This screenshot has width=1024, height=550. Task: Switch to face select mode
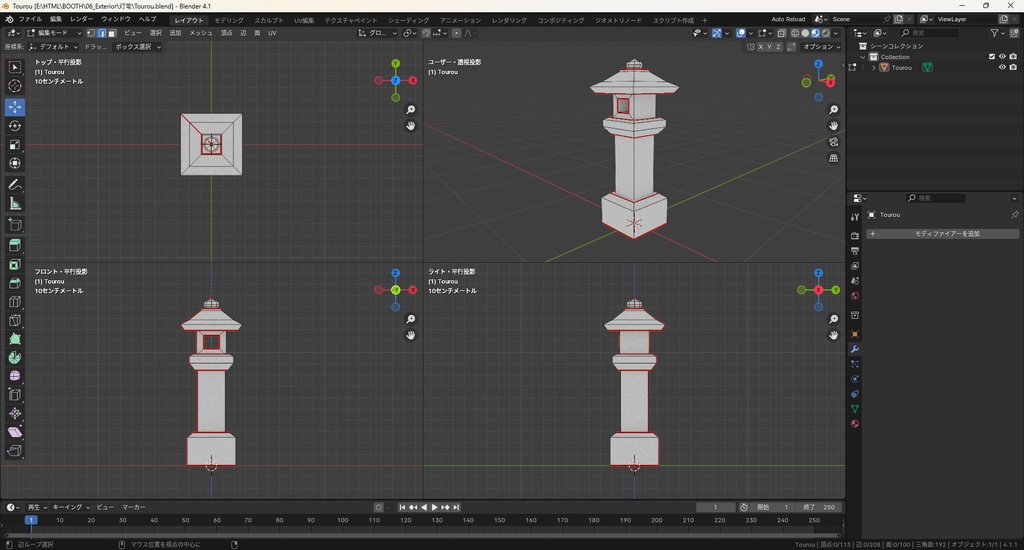(112, 33)
